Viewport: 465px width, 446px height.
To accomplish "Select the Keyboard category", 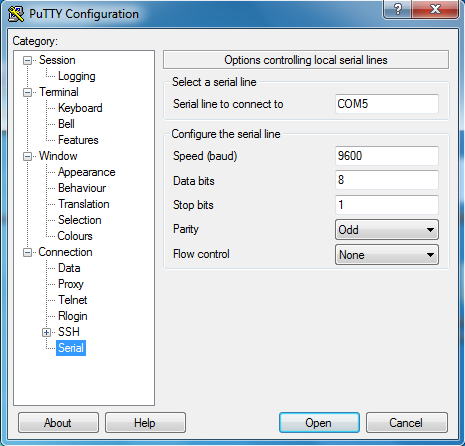I will point(80,108).
